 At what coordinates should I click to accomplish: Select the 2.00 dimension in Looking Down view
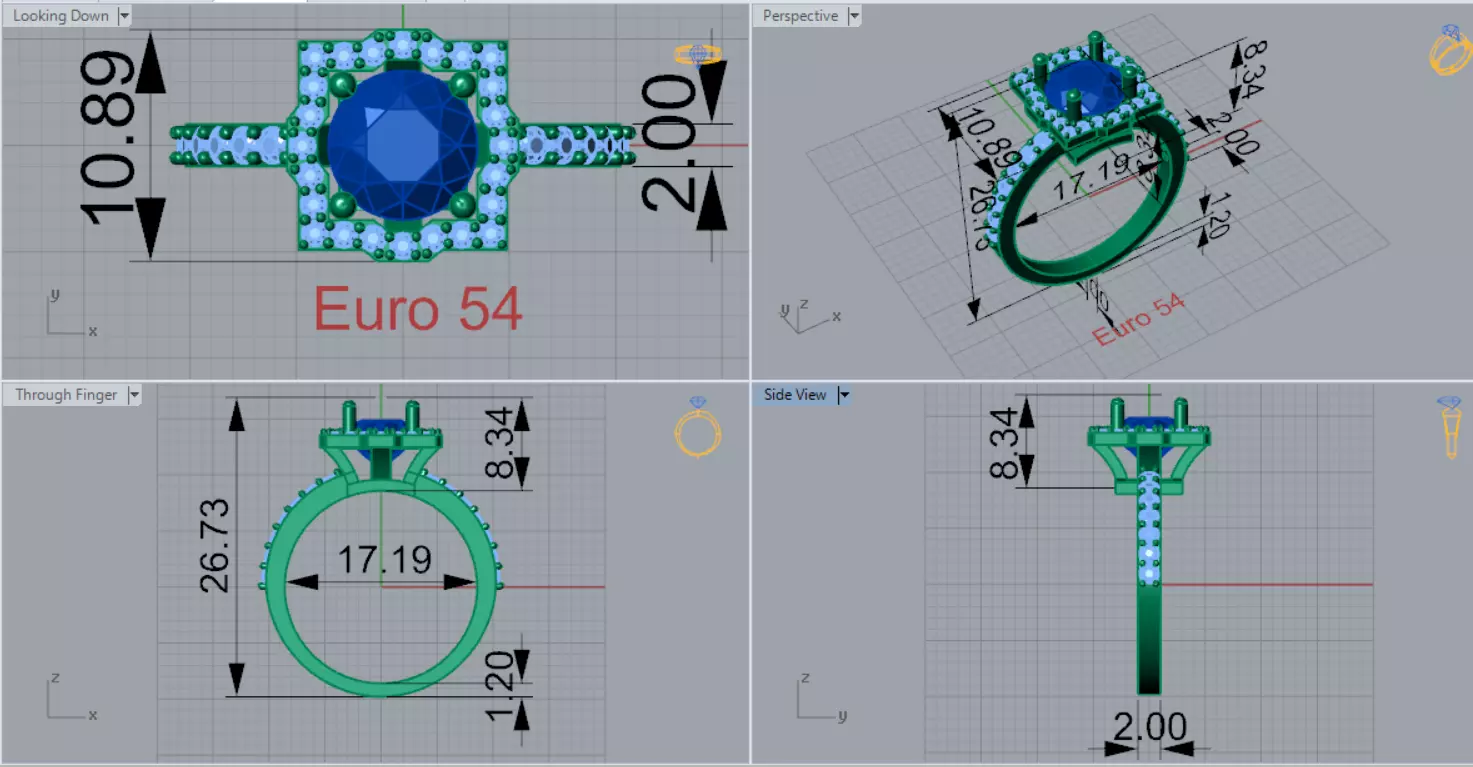[669, 144]
